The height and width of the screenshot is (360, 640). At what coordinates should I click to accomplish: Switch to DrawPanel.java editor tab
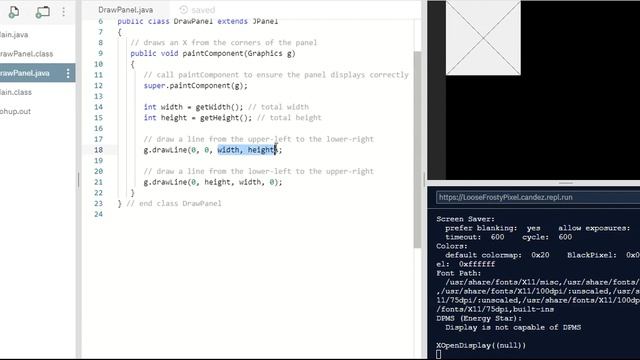tap(125, 10)
